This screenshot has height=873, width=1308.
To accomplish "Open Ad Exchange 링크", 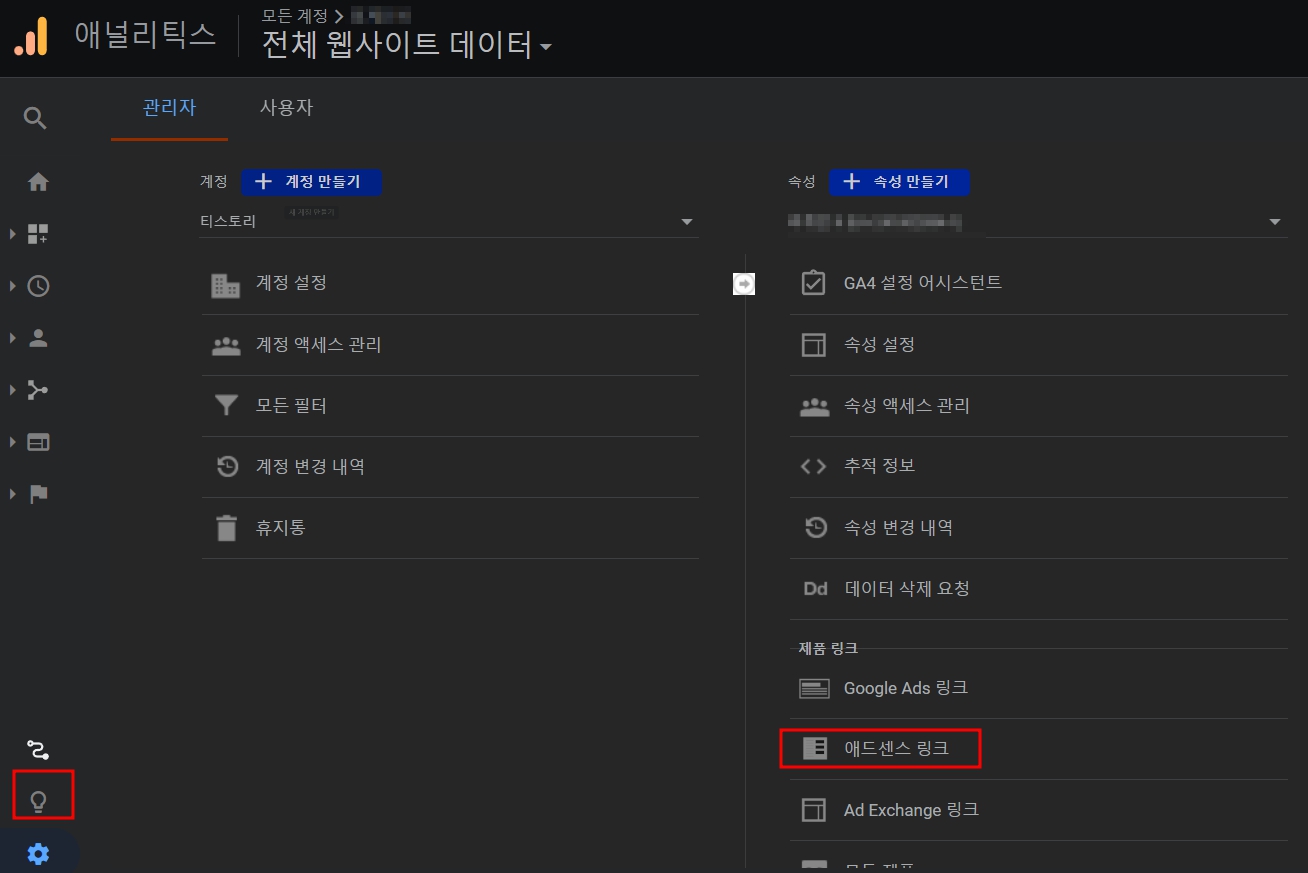I will [1038, 810].
